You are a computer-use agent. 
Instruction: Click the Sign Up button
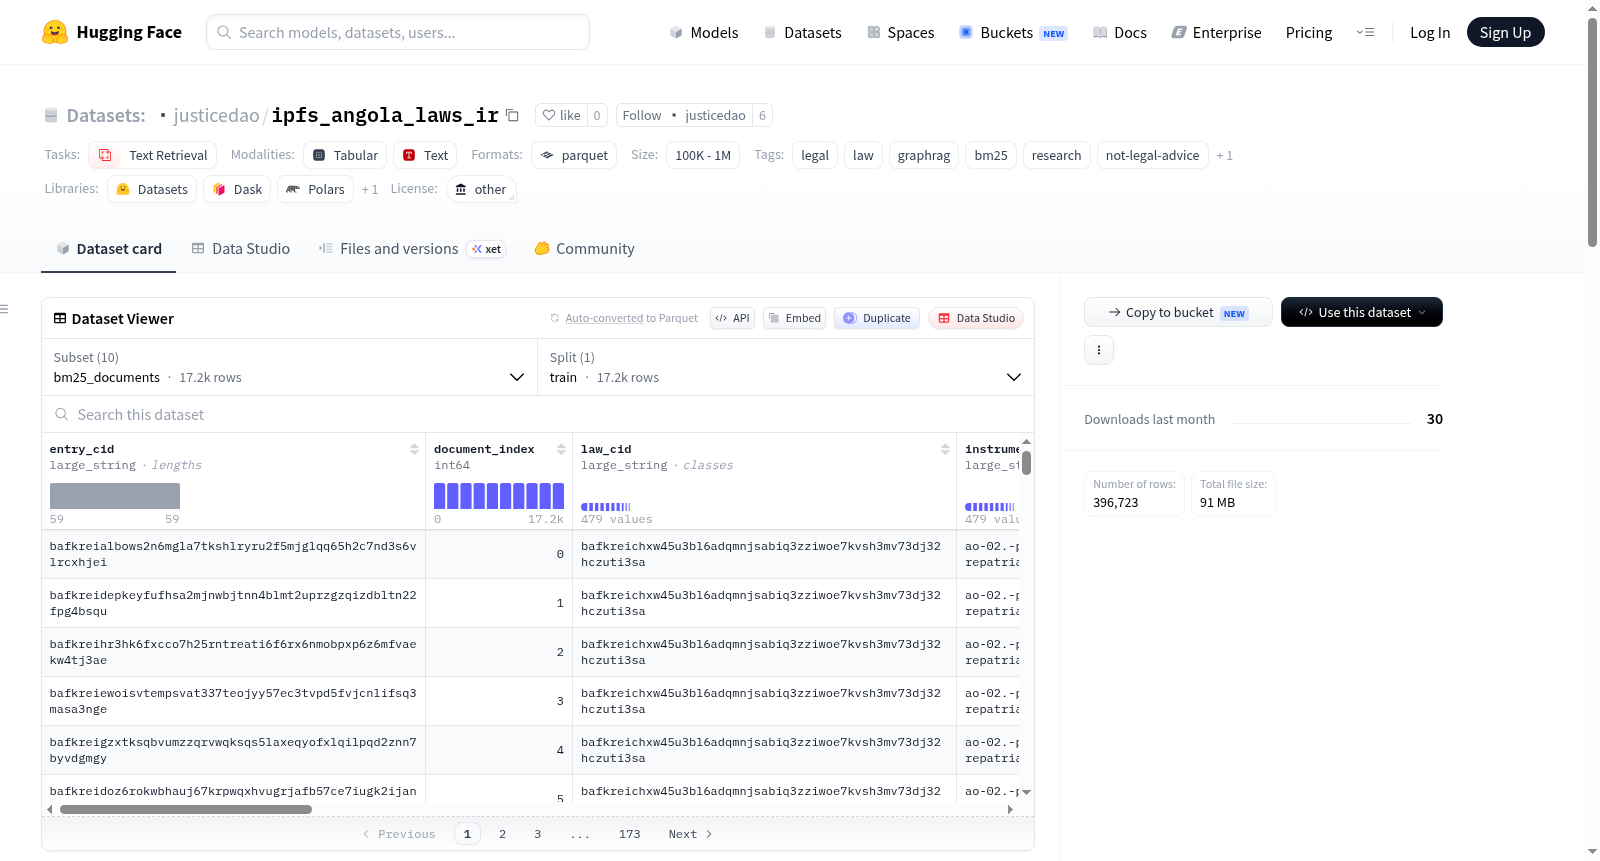(x=1505, y=32)
